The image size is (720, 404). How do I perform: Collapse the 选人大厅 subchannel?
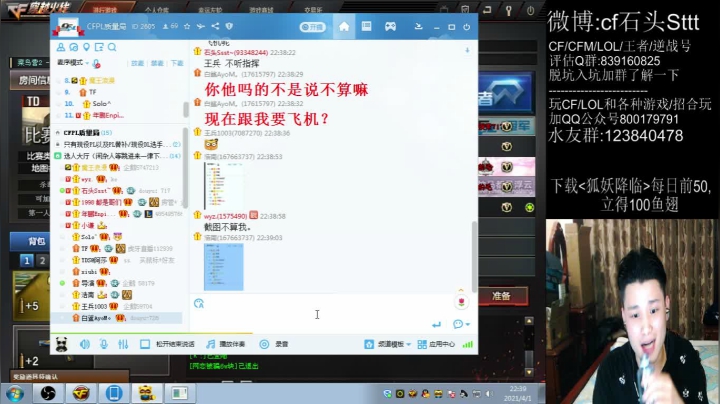click(x=57, y=156)
